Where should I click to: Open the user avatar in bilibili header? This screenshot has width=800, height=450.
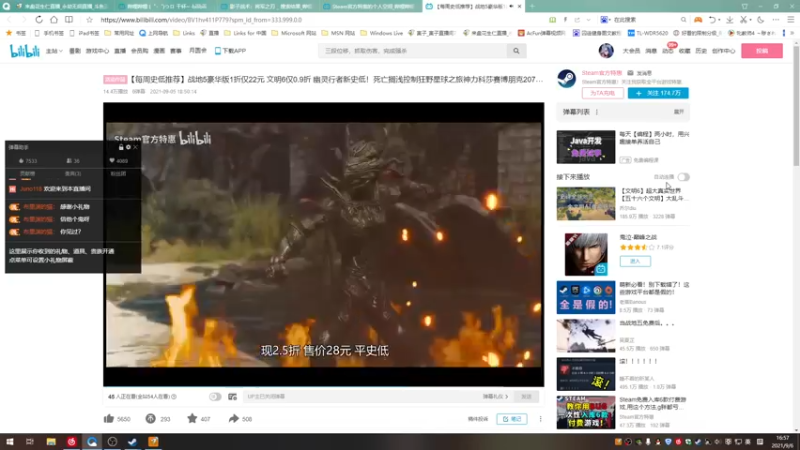(x=606, y=51)
